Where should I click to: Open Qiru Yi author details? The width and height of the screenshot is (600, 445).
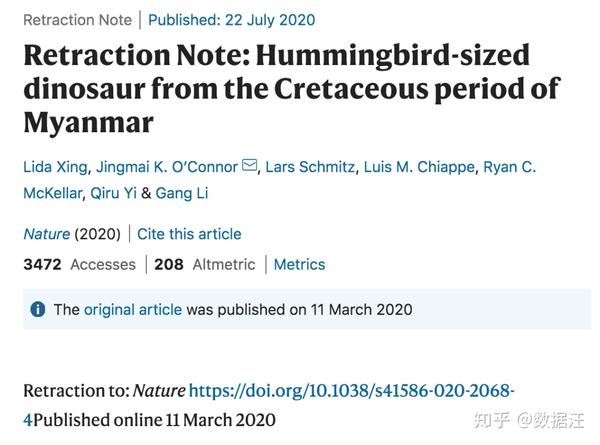coord(113,193)
